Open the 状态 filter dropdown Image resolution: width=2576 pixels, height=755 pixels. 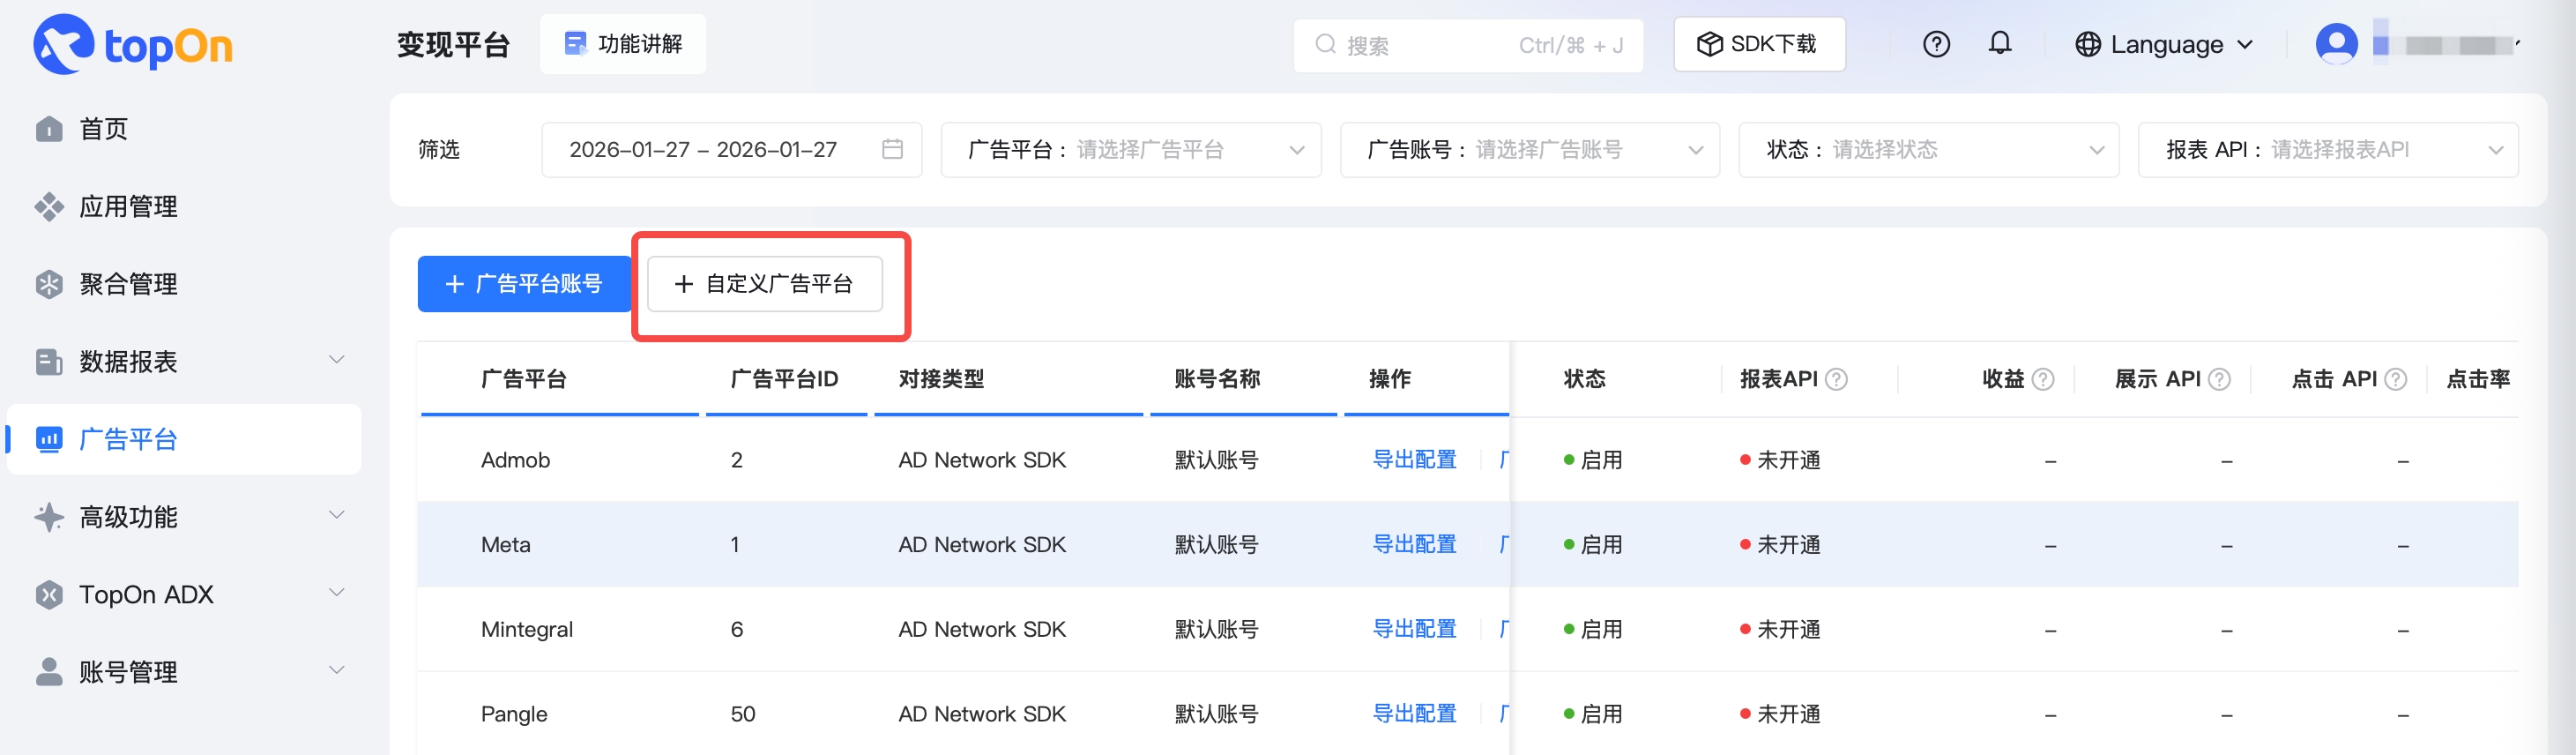point(1928,150)
